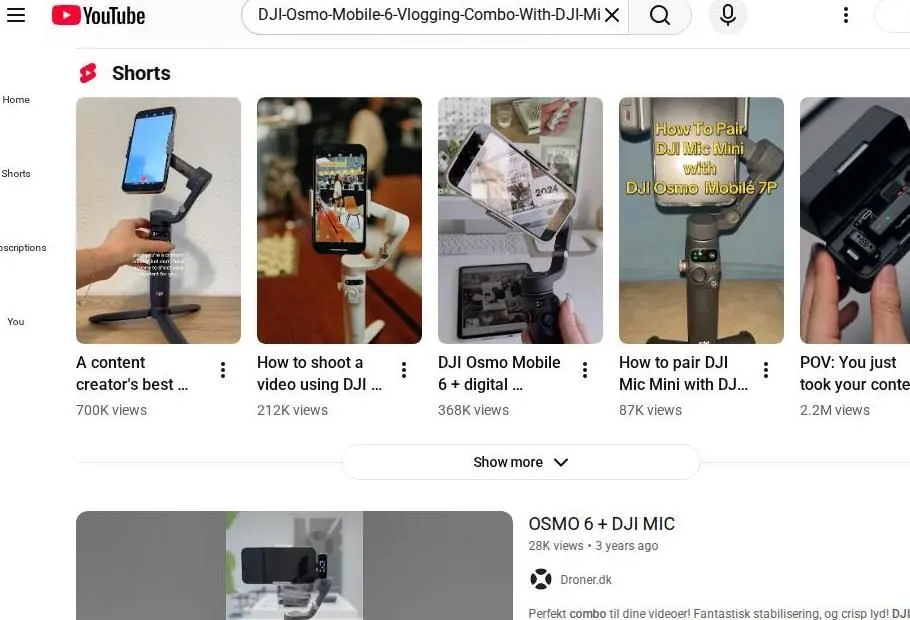The image size is (910, 620).
Task: Click the '2.2M views' text
Action: 835,410
